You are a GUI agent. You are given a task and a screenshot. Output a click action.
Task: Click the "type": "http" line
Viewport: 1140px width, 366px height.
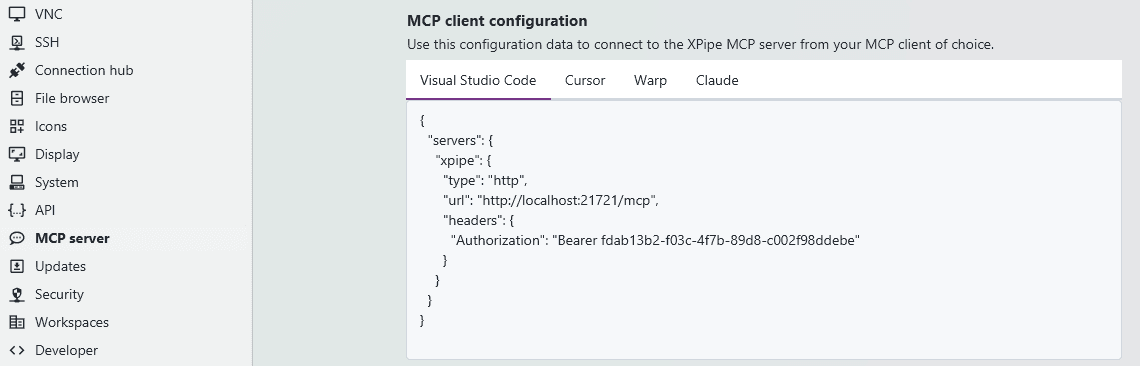[x=485, y=180]
